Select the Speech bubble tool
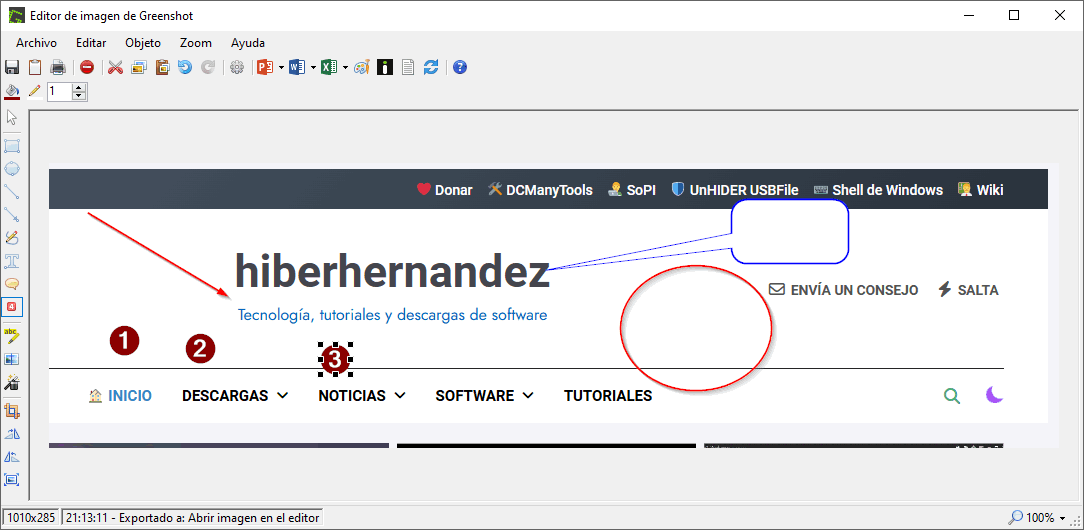Viewport: 1084px width, 530px height. point(12,284)
